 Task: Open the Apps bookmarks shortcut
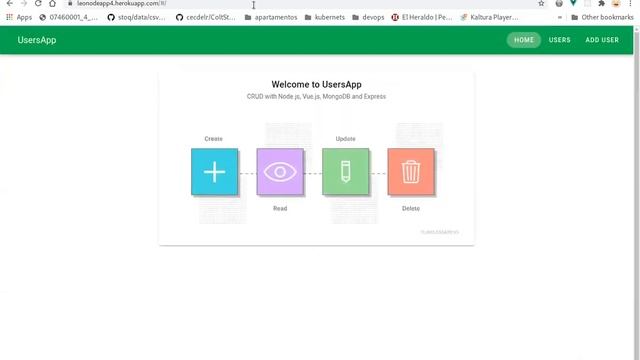point(19,17)
